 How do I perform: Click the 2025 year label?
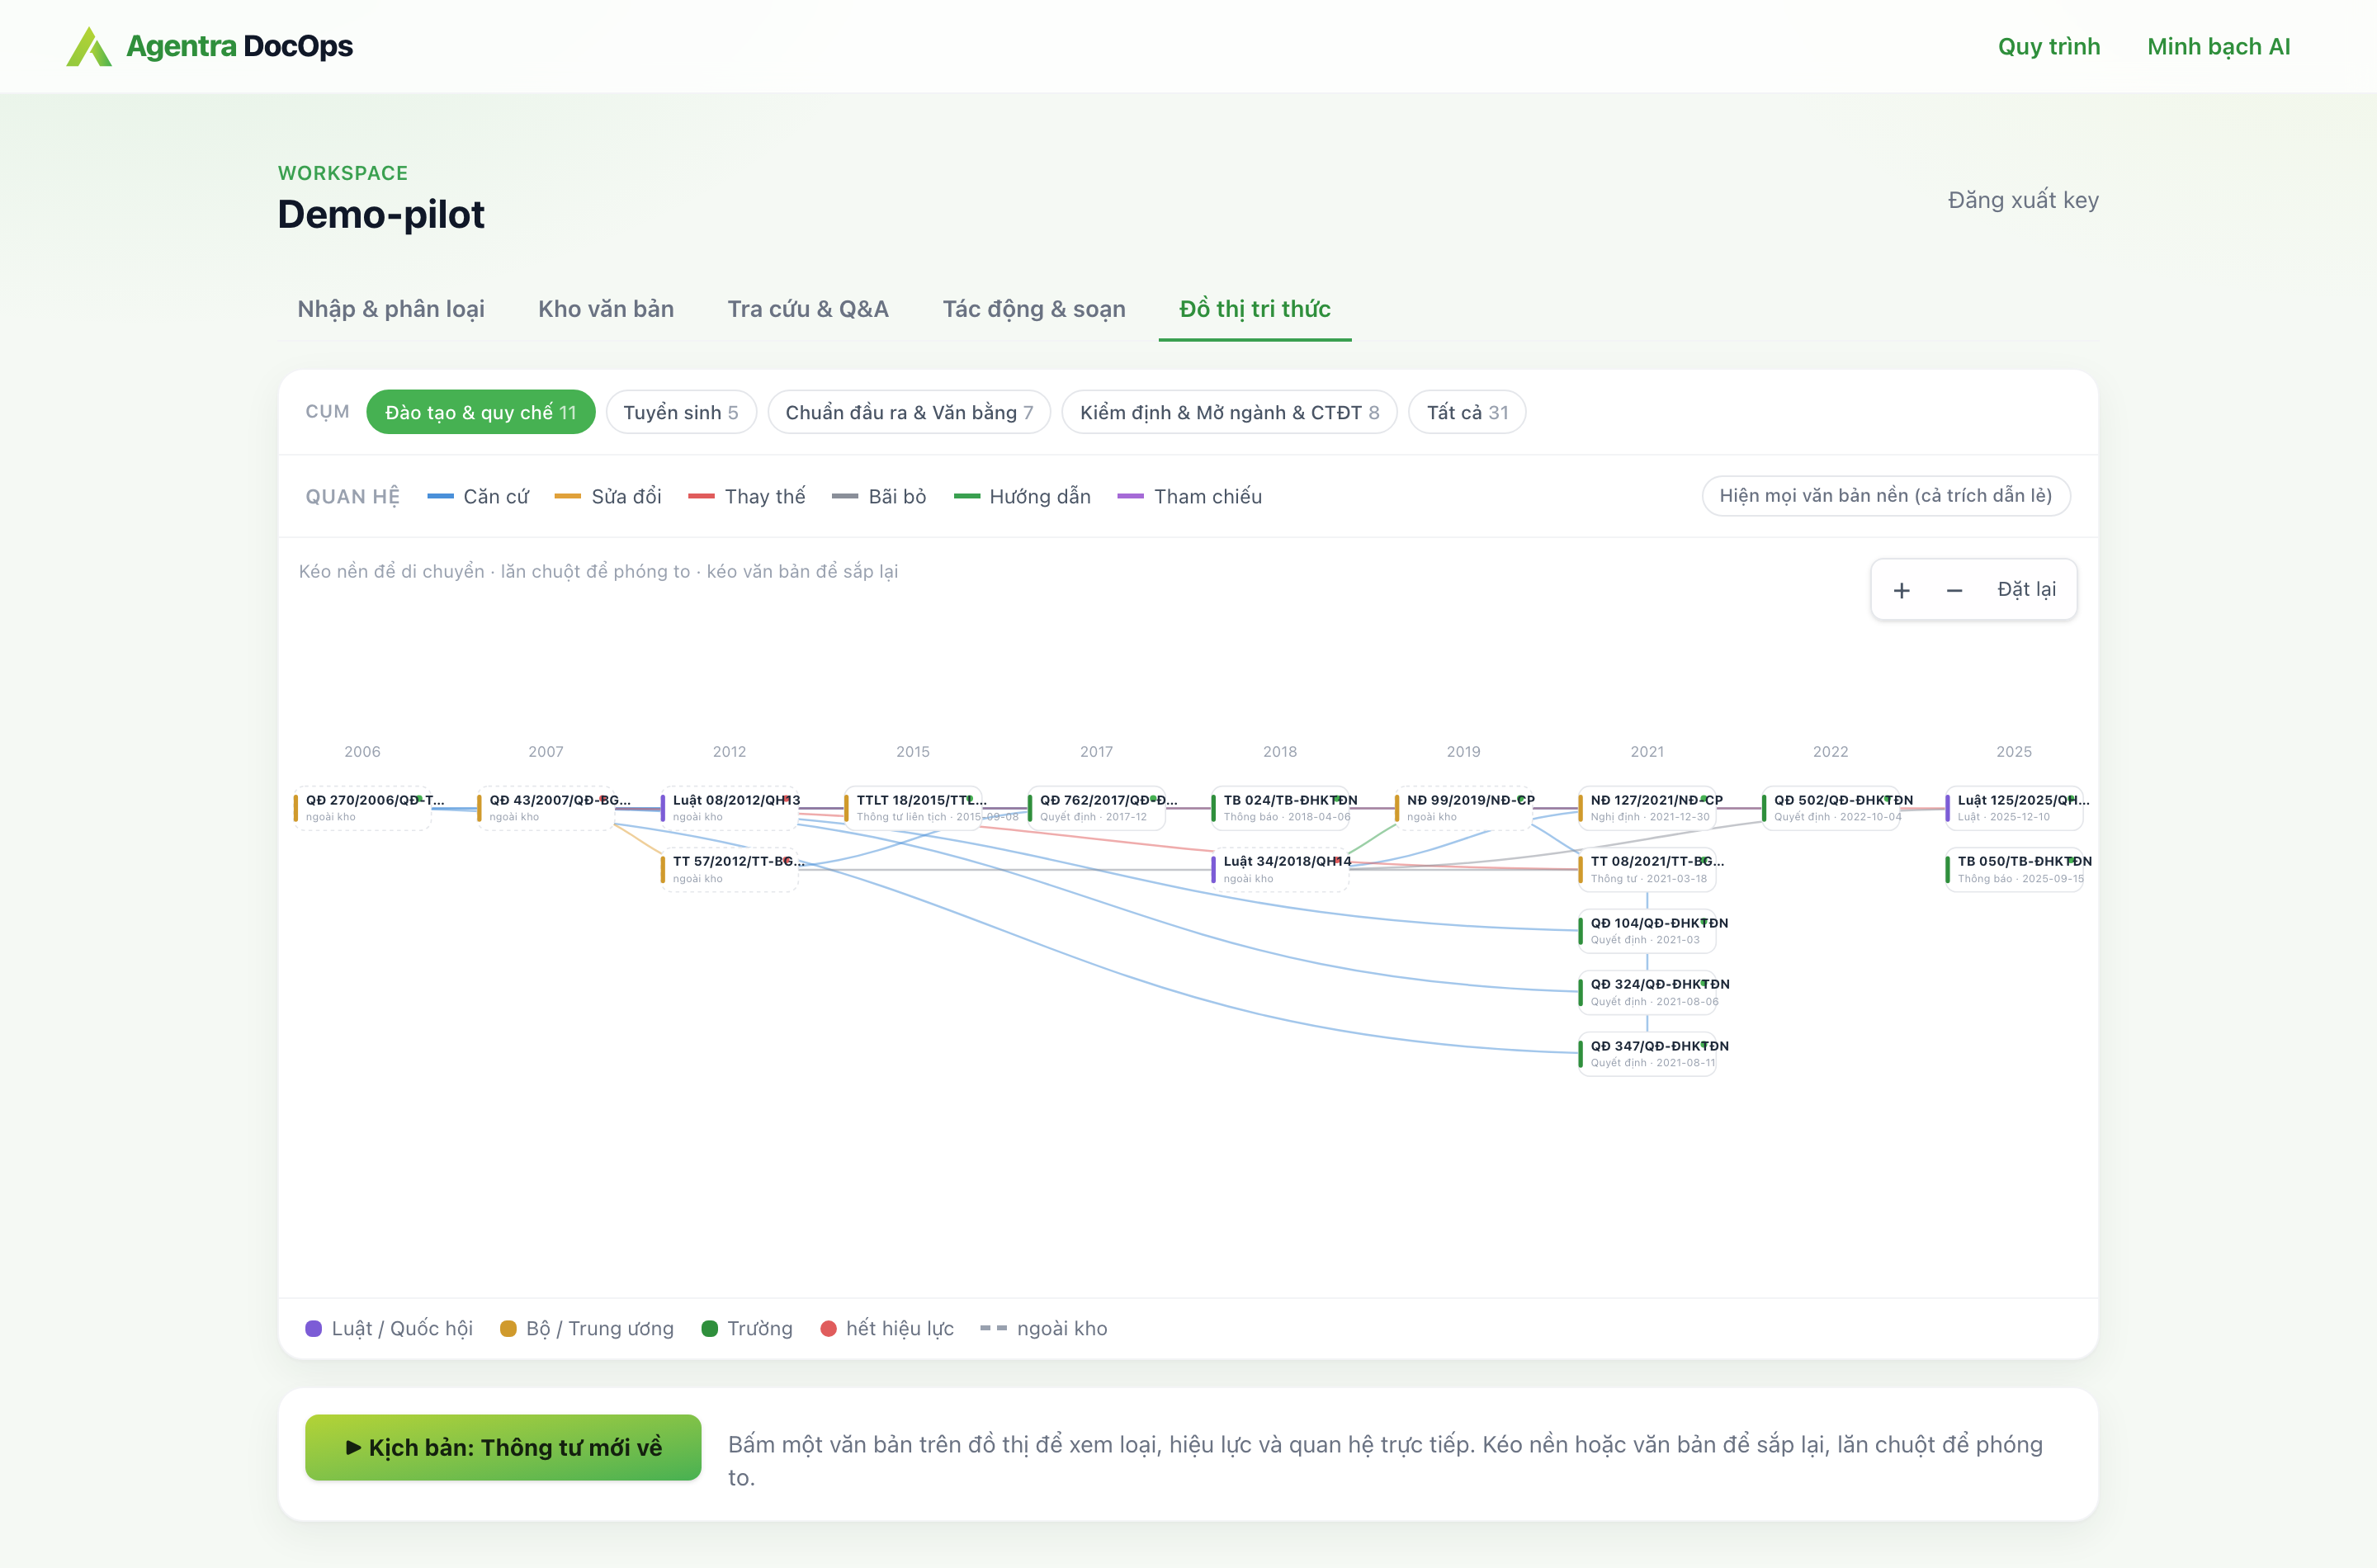2014,752
